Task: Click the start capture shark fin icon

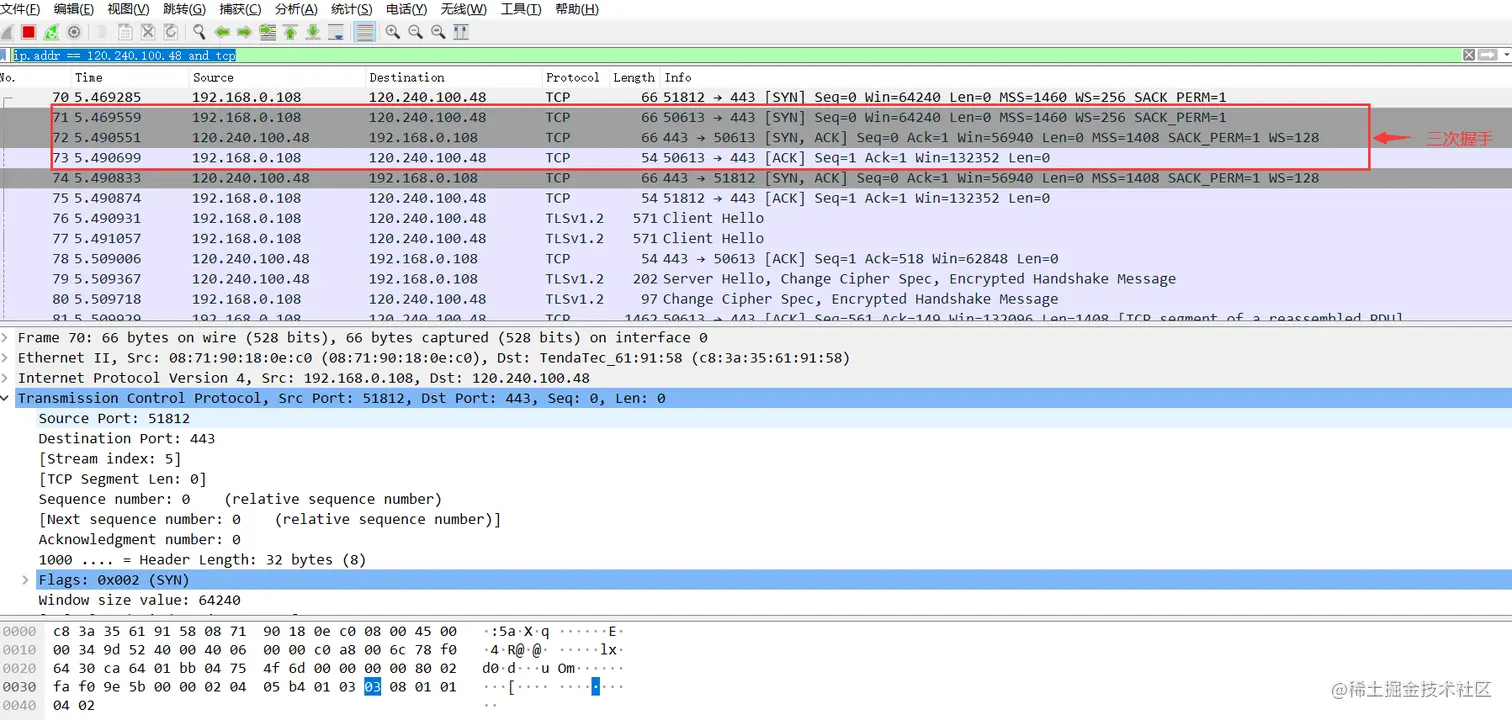Action: click(6, 32)
